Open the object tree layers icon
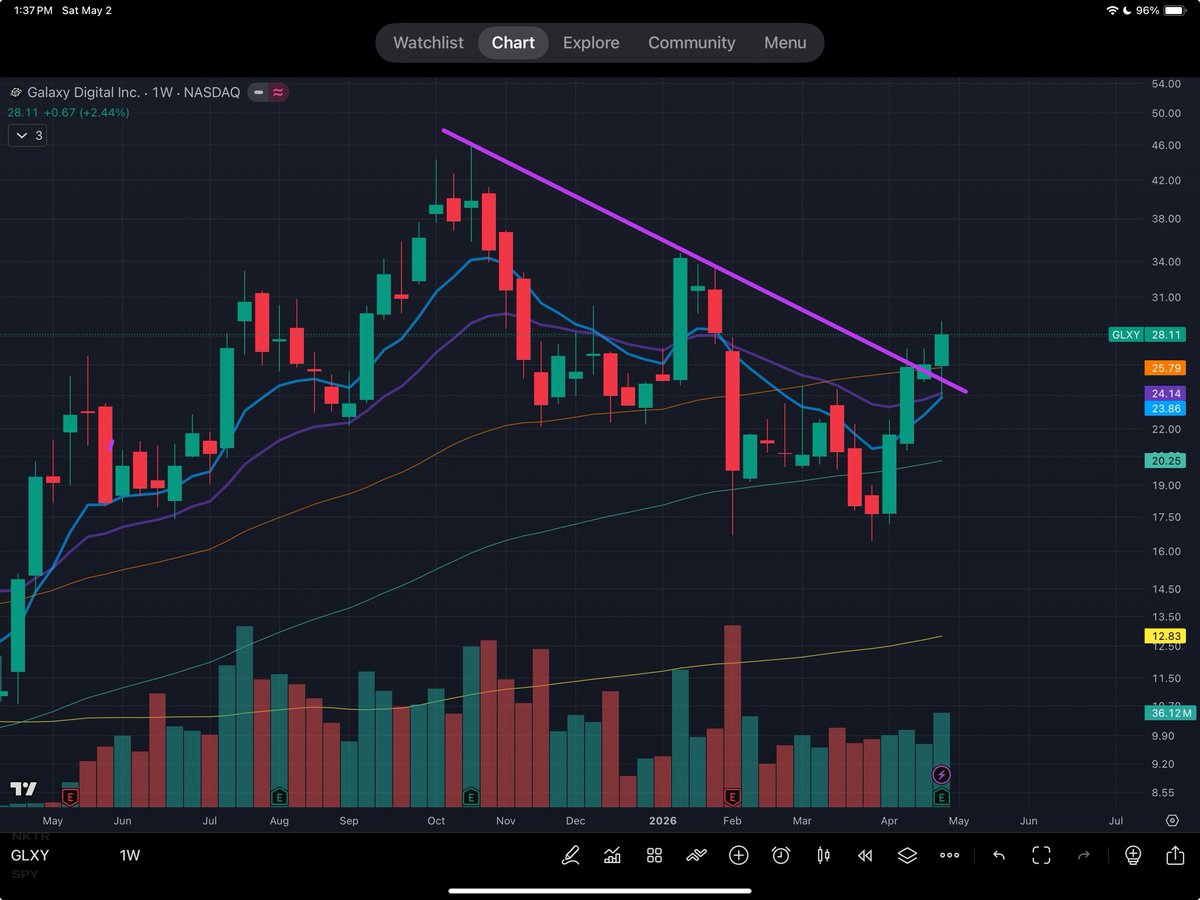Image resolution: width=1200 pixels, height=900 pixels. (x=907, y=855)
